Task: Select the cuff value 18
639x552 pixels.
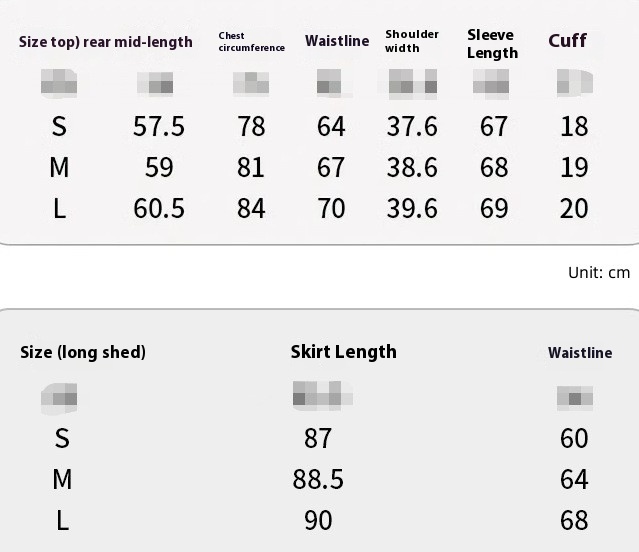Action: coord(574,126)
